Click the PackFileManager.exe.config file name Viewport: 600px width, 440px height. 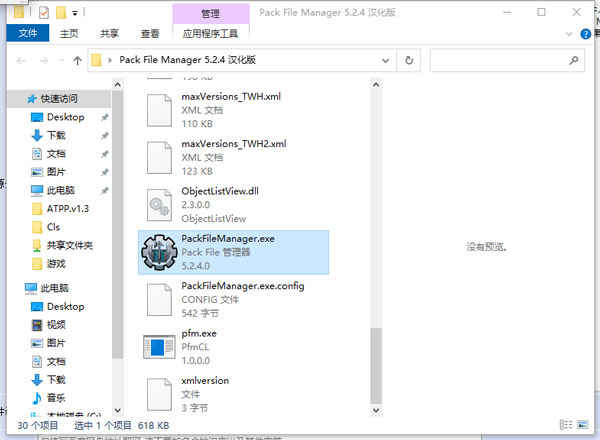243,286
